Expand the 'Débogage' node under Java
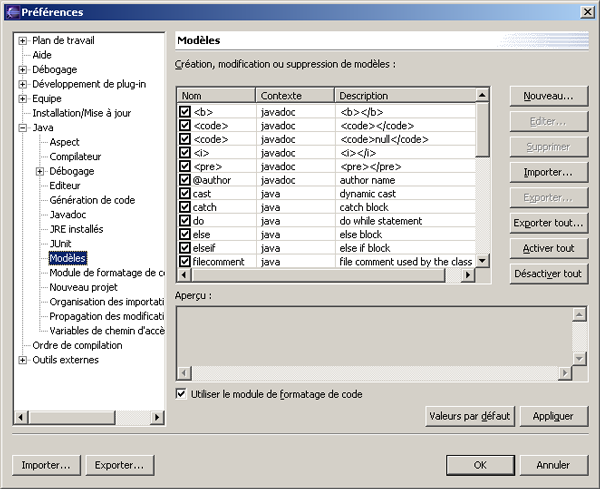The height and width of the screenshot is (489, 600). tap(40, 171)
